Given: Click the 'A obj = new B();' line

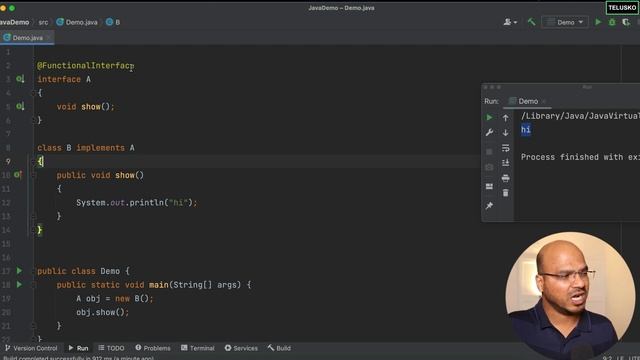Looking at the screenshot, I should click(115, 298).
